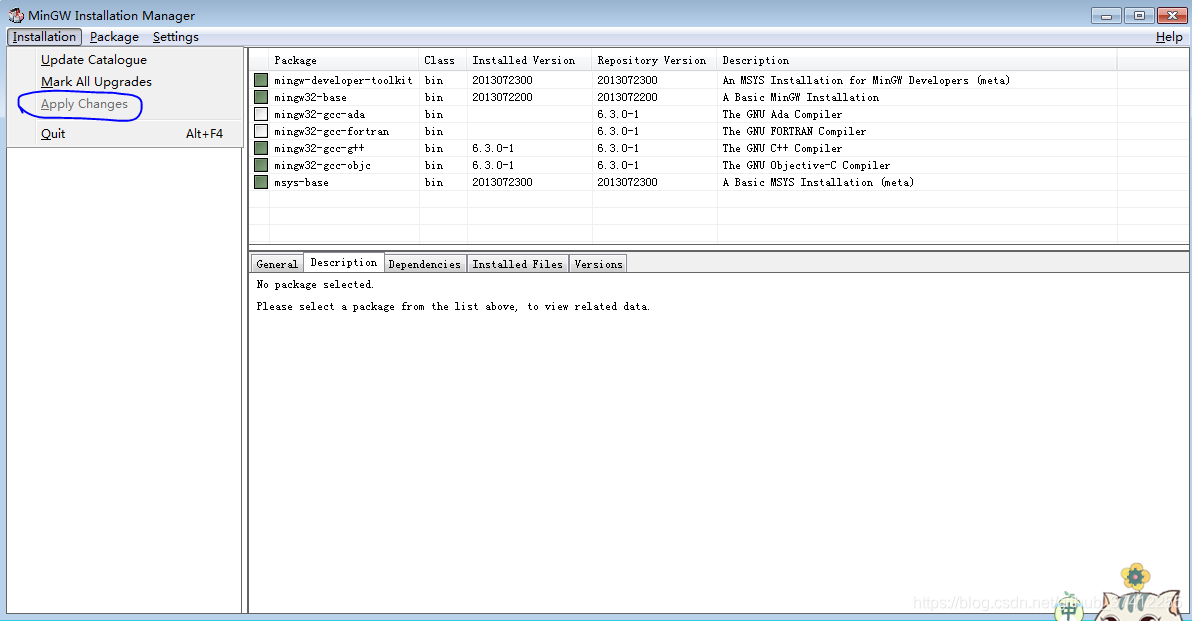Image resolution: width=1192 pixels, height=621 pixels.
Task: Click the Installed Version column header
Action: pos(529,60)
